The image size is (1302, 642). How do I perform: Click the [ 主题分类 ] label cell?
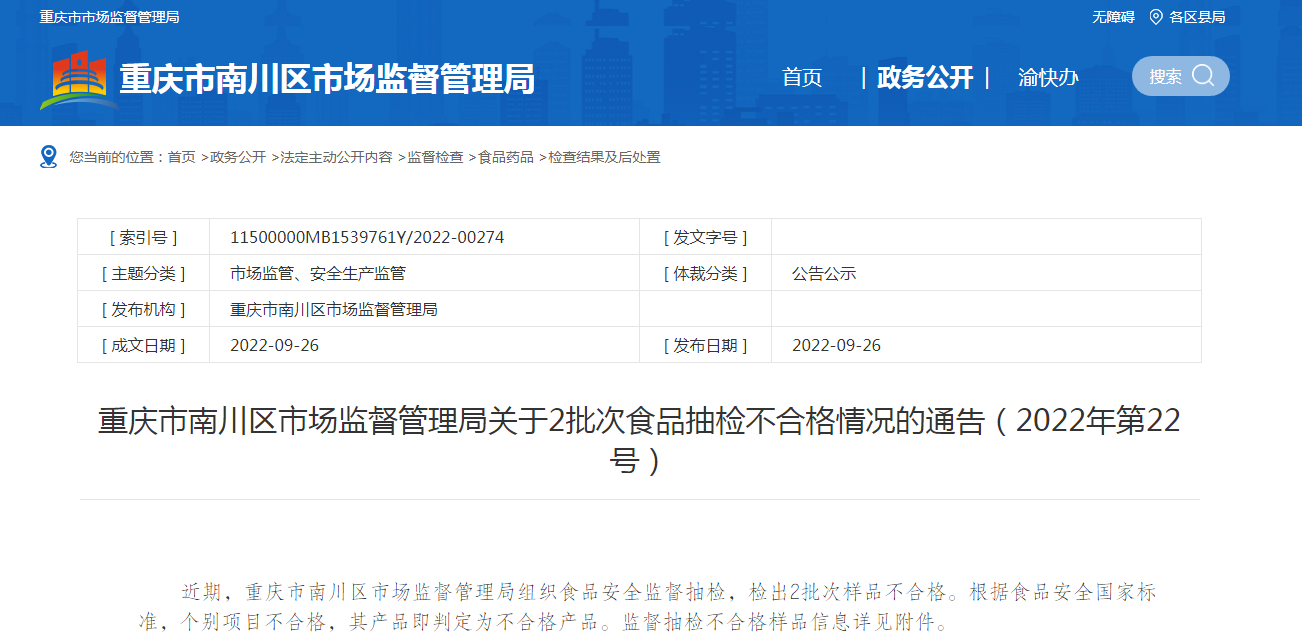[143, 273]
